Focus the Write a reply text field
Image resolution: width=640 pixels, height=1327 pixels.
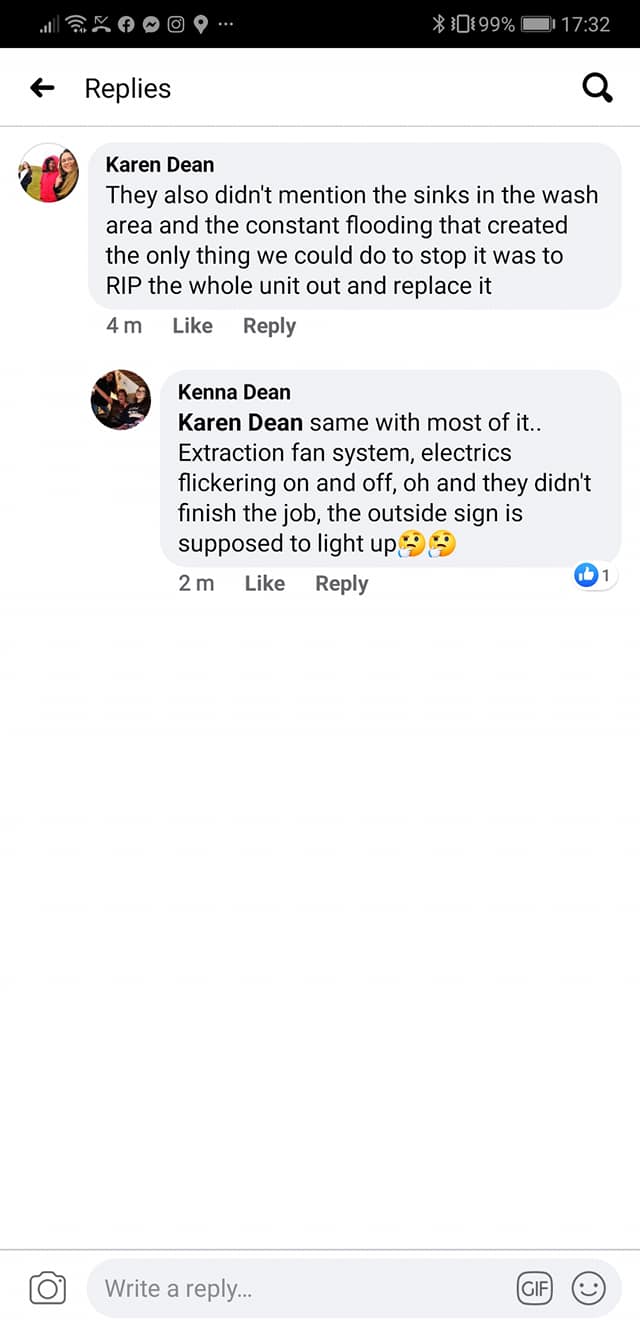(300, 1288)
